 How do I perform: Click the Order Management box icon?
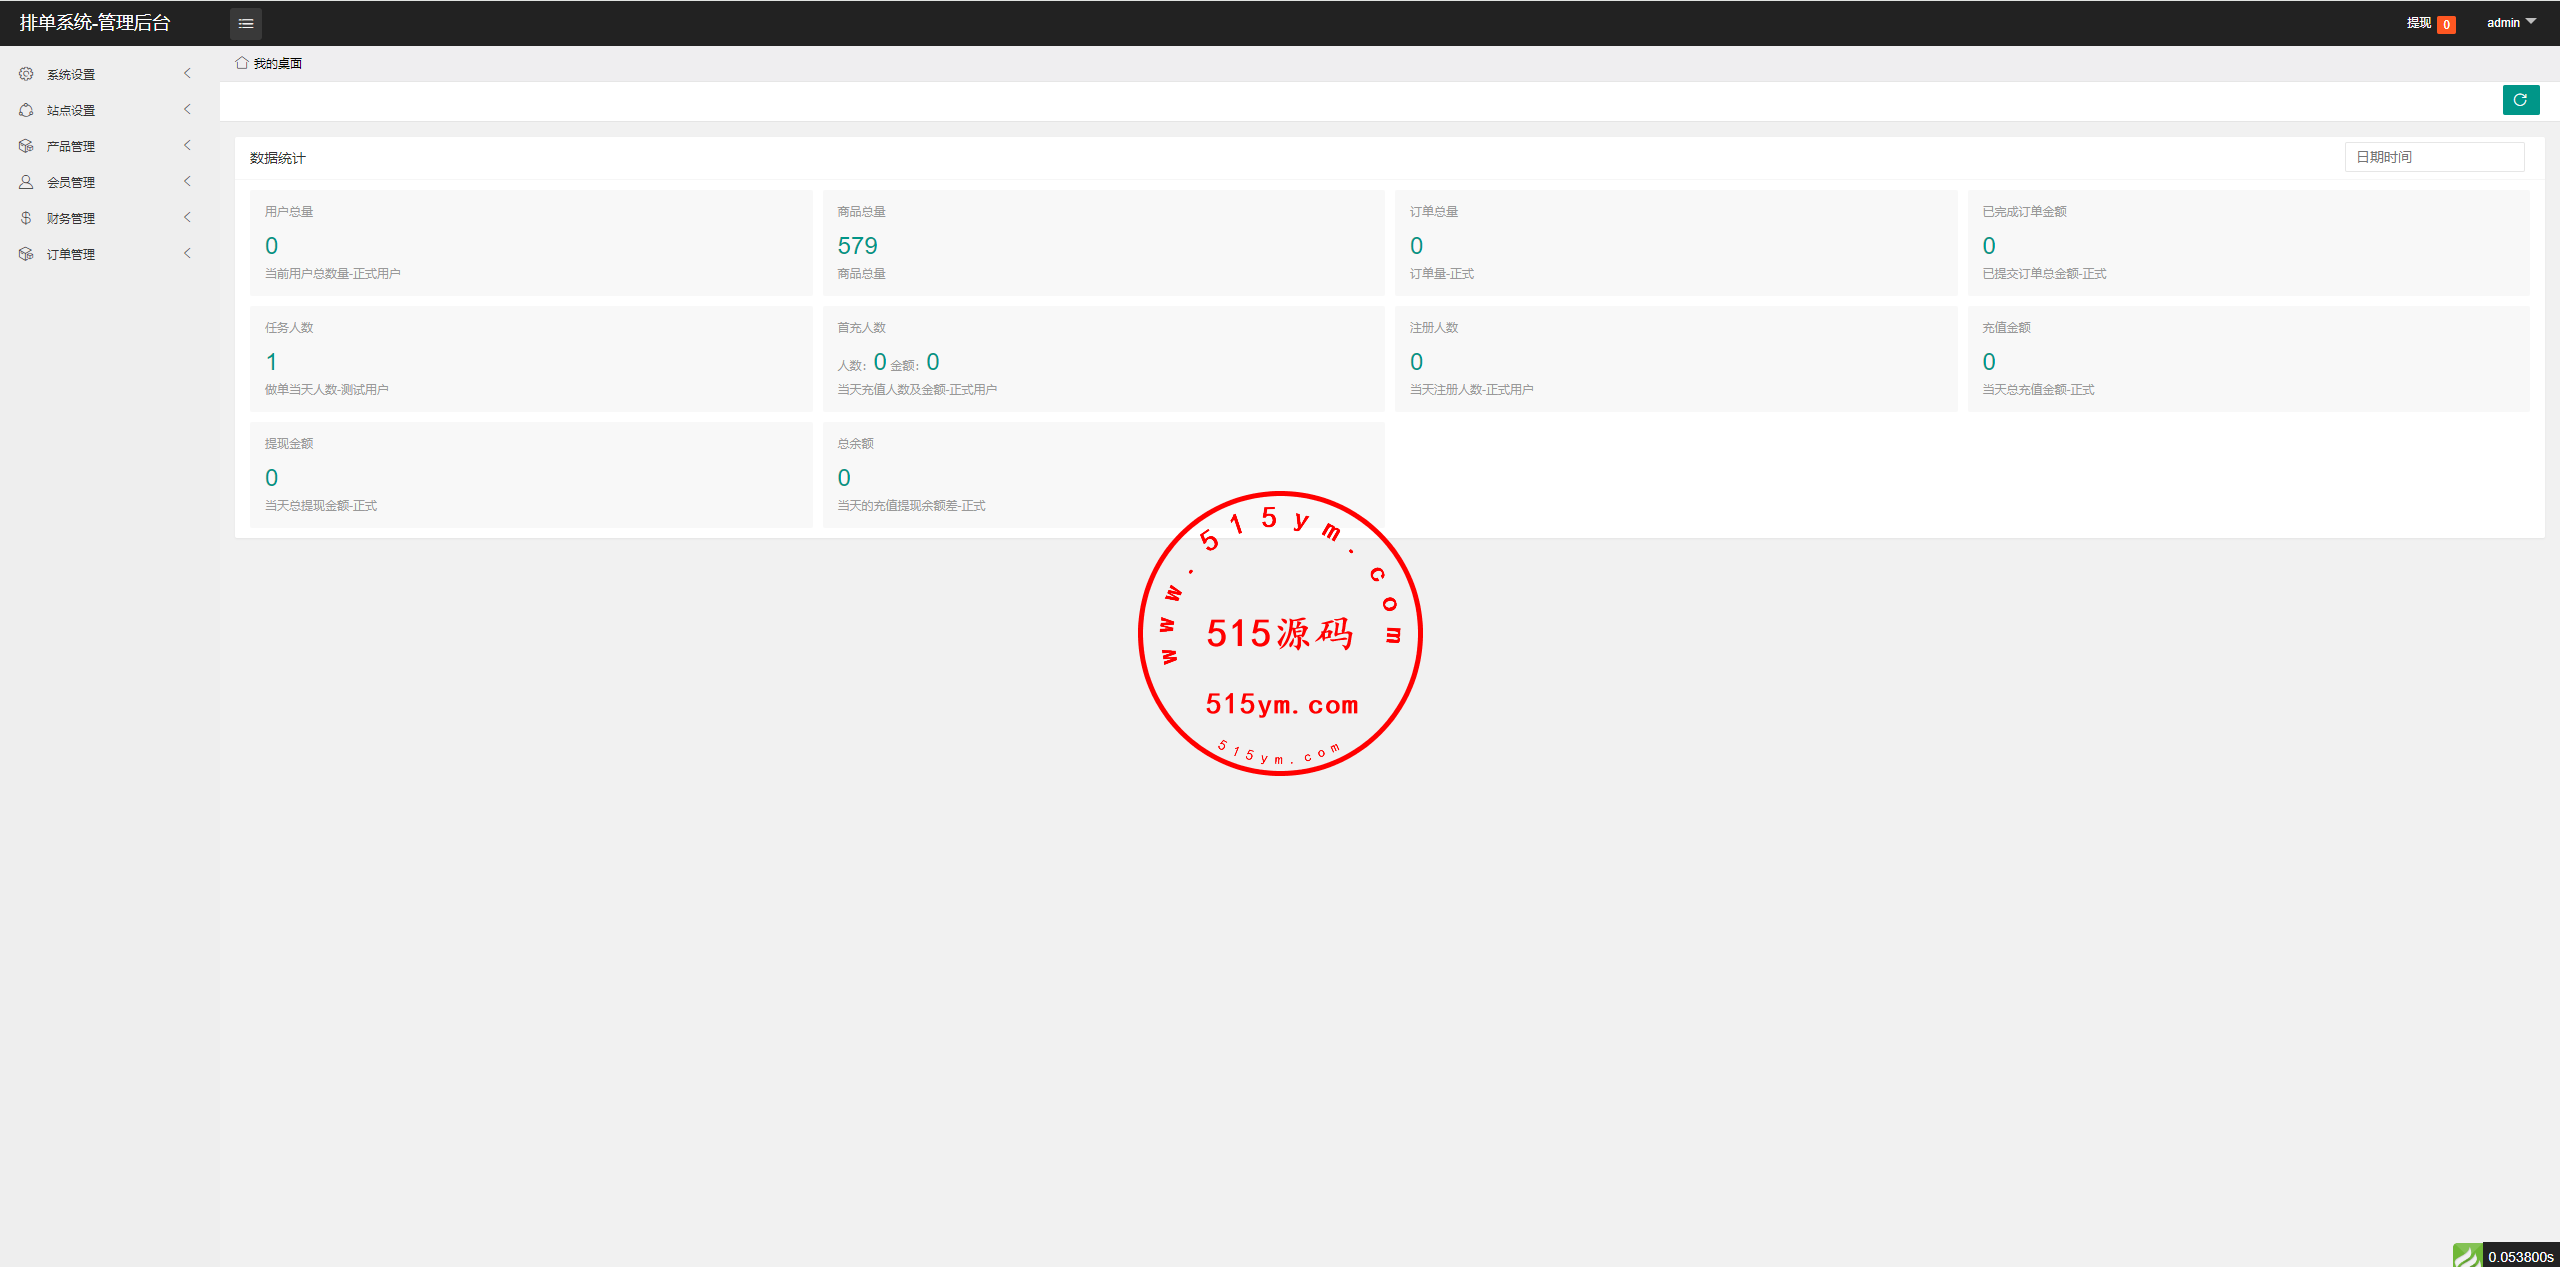click(x=26, y=254)
